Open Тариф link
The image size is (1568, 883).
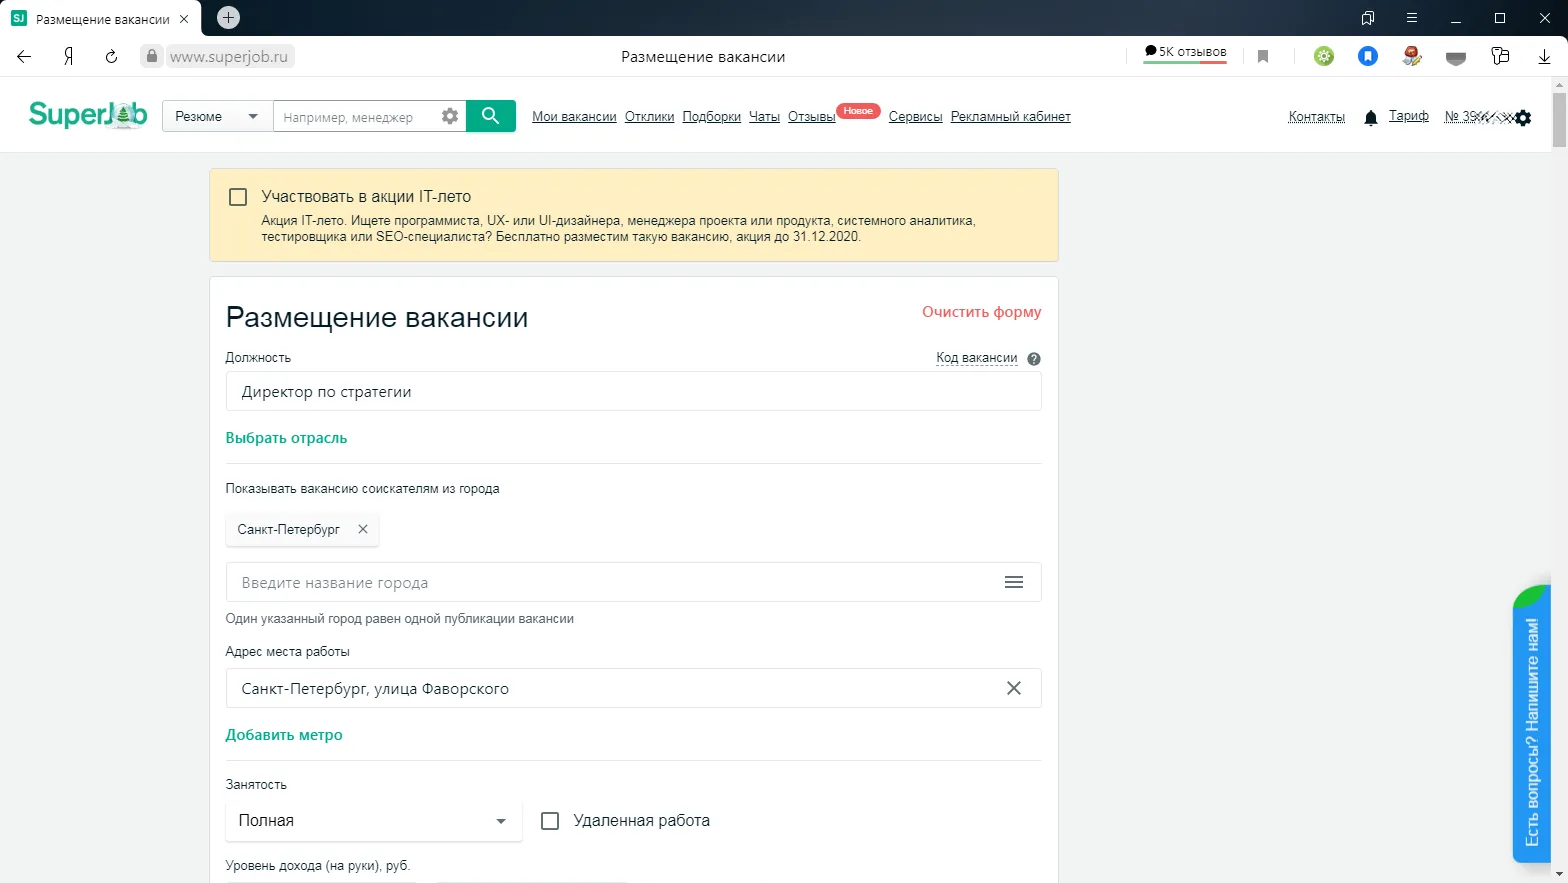click(x=1409, y=116)
